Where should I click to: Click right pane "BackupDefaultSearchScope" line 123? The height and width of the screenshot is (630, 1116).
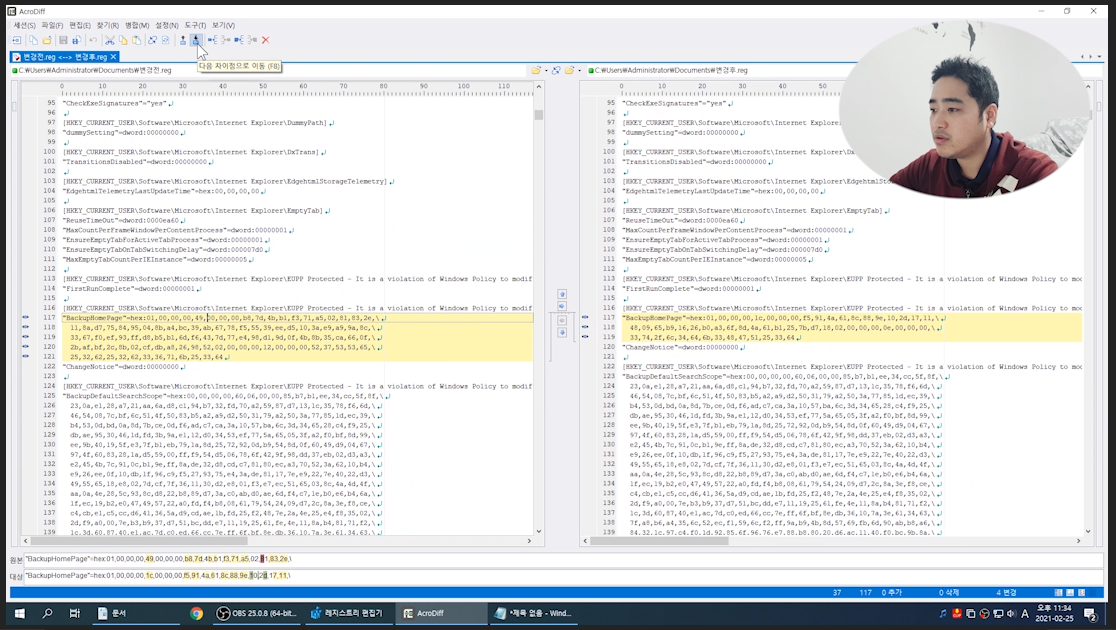tap(783, 377)
